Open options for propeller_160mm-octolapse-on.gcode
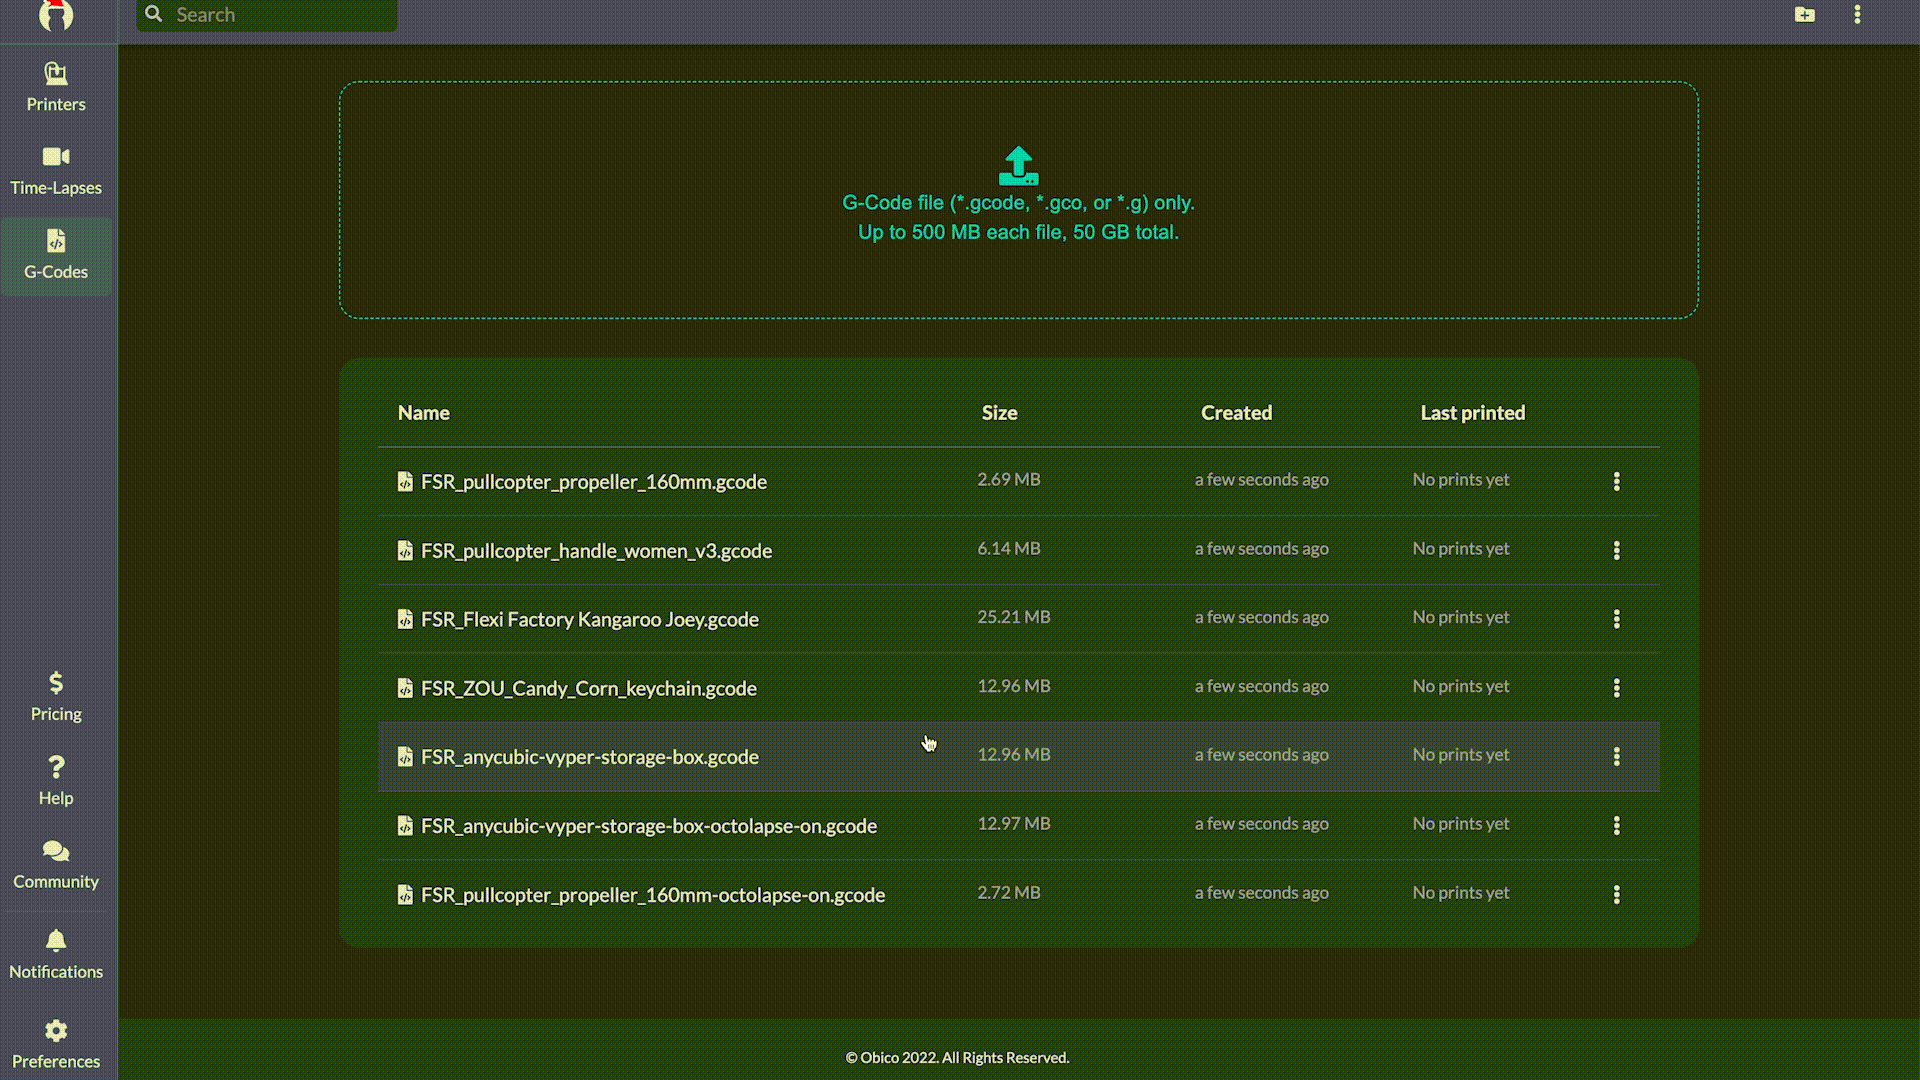Image resolution: width=1920 pixels, height=1080 pixels. [x=1616, y=895]
